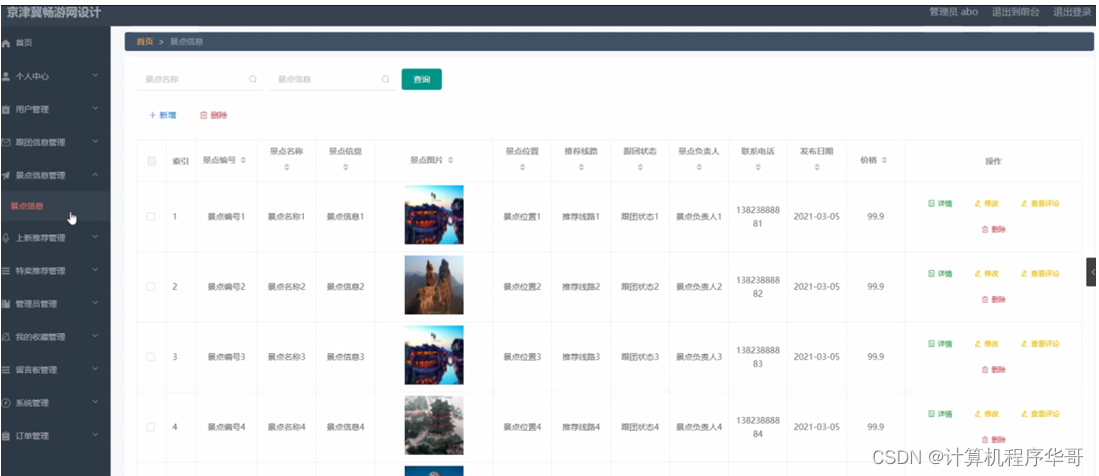
Task: Open scenic thumbnail image in row 2
Action: [x=434, y=285]
